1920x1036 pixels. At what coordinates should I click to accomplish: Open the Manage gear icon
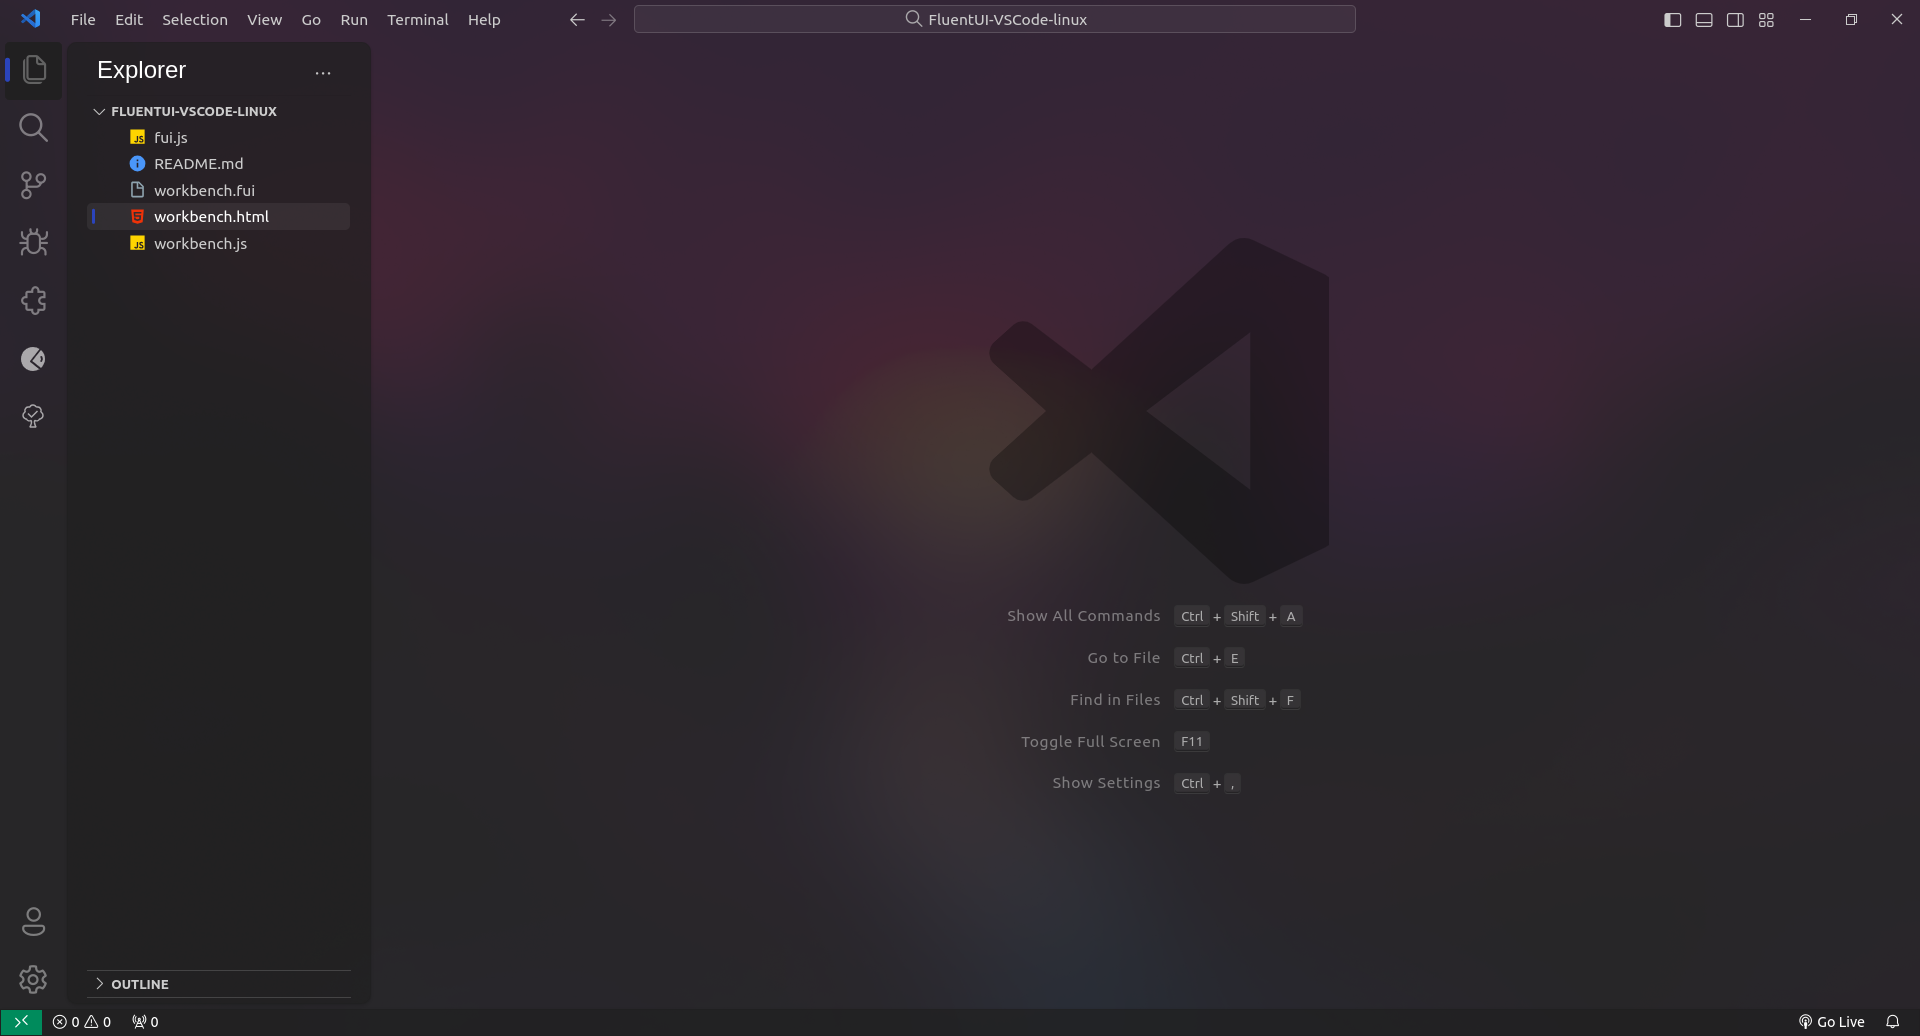[x=34, y=979]
